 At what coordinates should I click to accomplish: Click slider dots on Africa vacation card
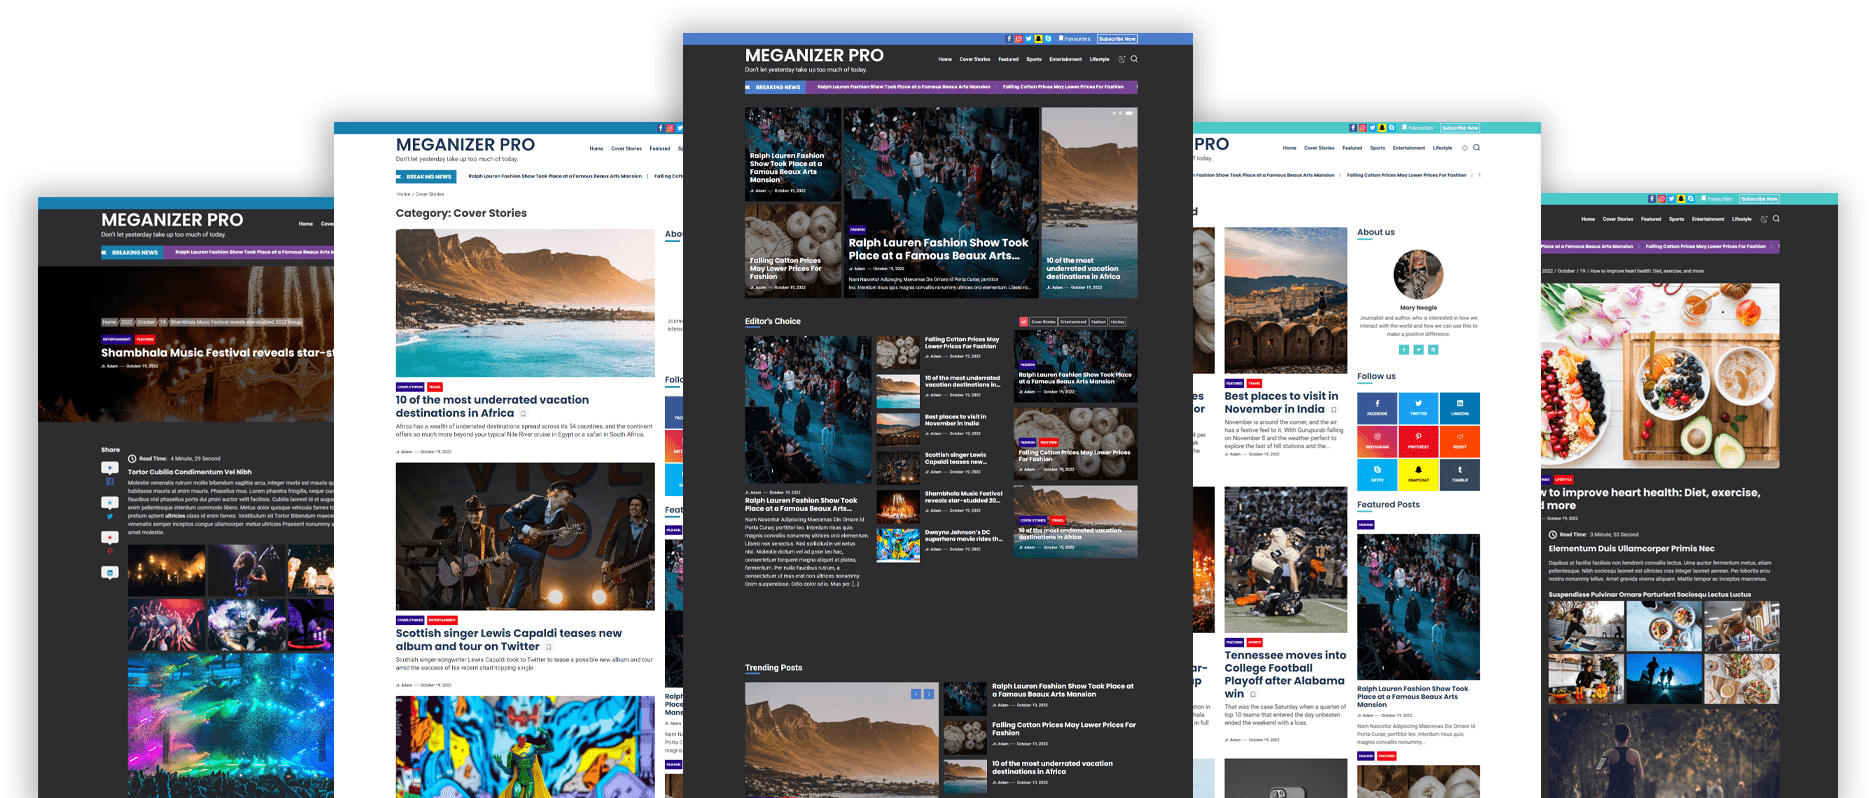pos(1121,113)
